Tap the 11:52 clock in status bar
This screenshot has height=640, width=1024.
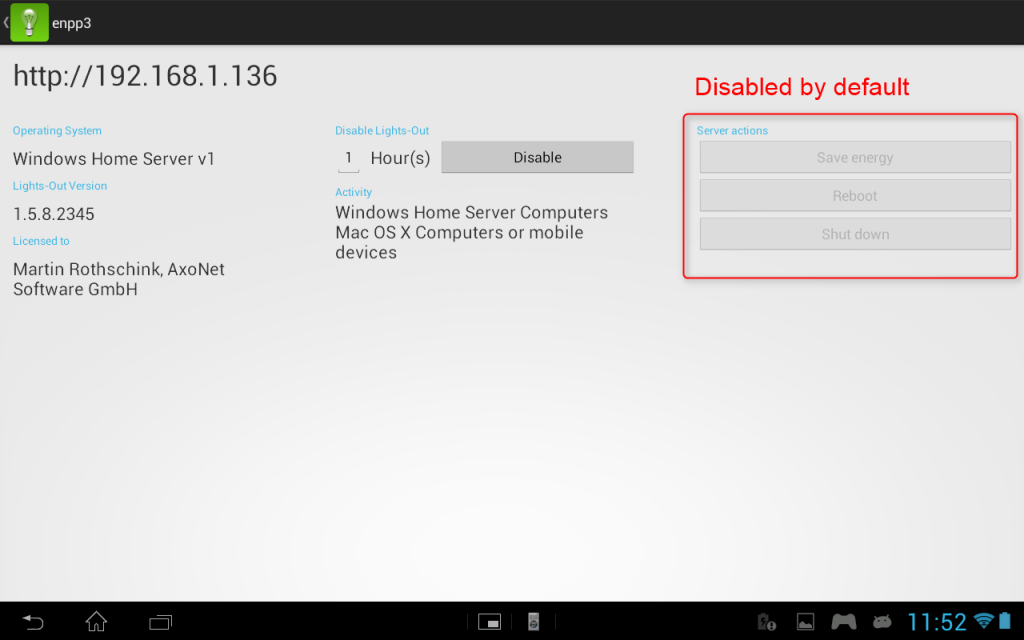(936, 622)
